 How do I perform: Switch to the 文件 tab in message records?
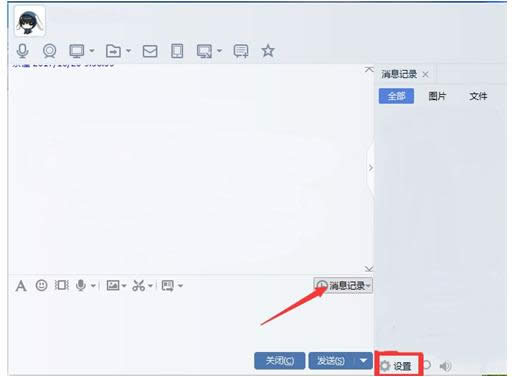[478, 96]
